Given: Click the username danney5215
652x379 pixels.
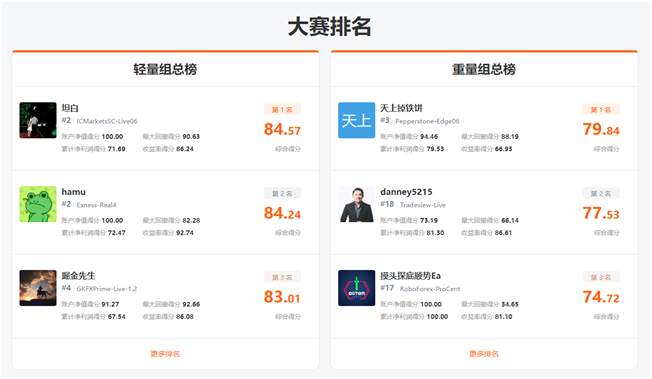Looking at the screenshot, I should [x=406, y=192].
